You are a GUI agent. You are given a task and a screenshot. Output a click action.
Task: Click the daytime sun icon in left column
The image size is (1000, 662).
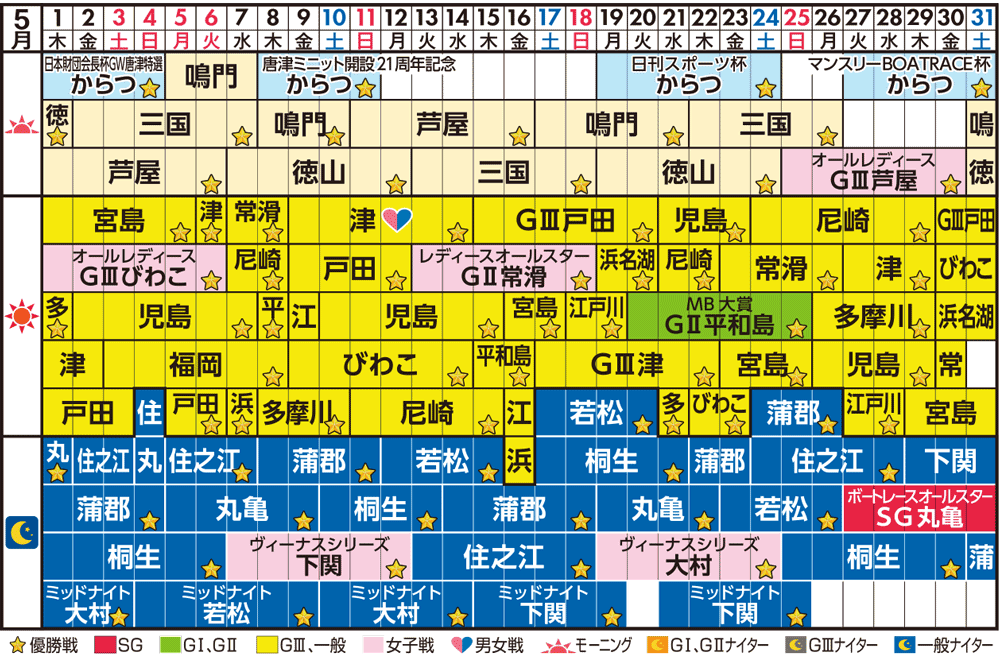tap(22, 316)
